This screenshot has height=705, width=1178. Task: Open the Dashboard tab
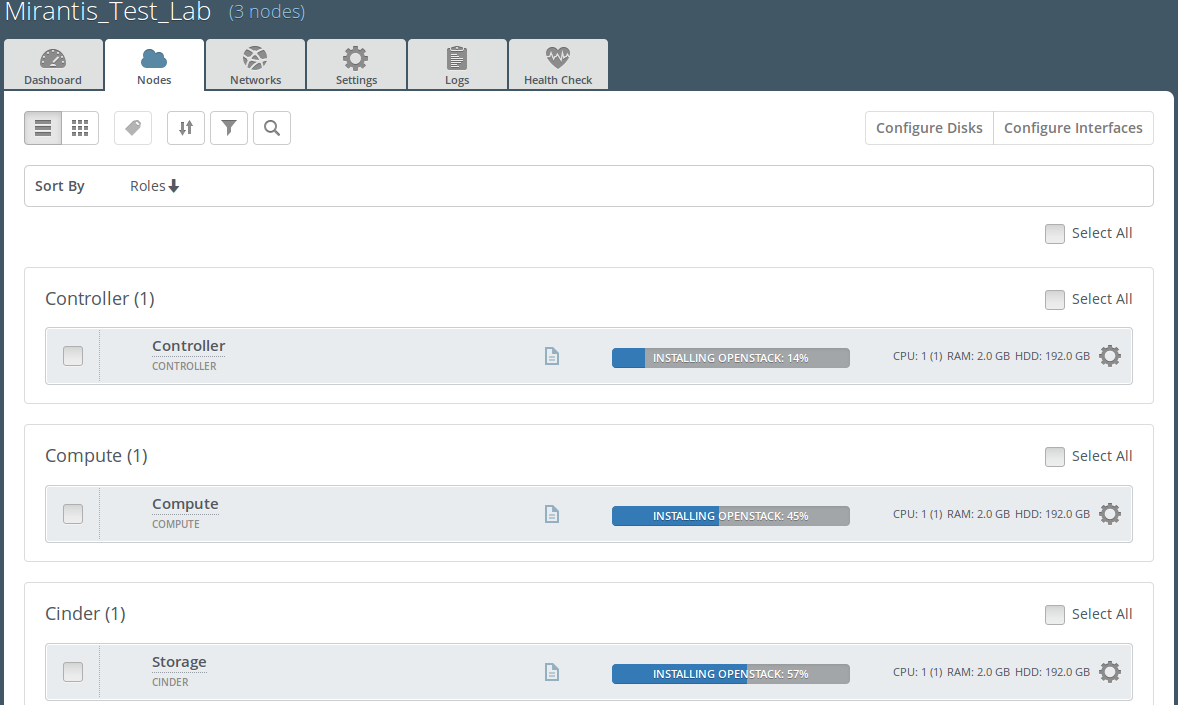53,65
